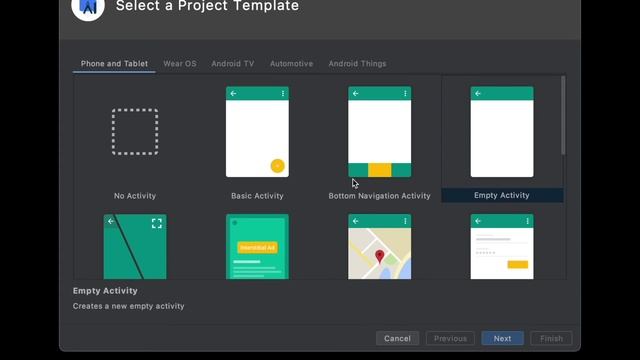The image size is (640, 360).
Task: Pick the Bottom Navigation Activity thumbnail
Action: [x=380, y=132]
